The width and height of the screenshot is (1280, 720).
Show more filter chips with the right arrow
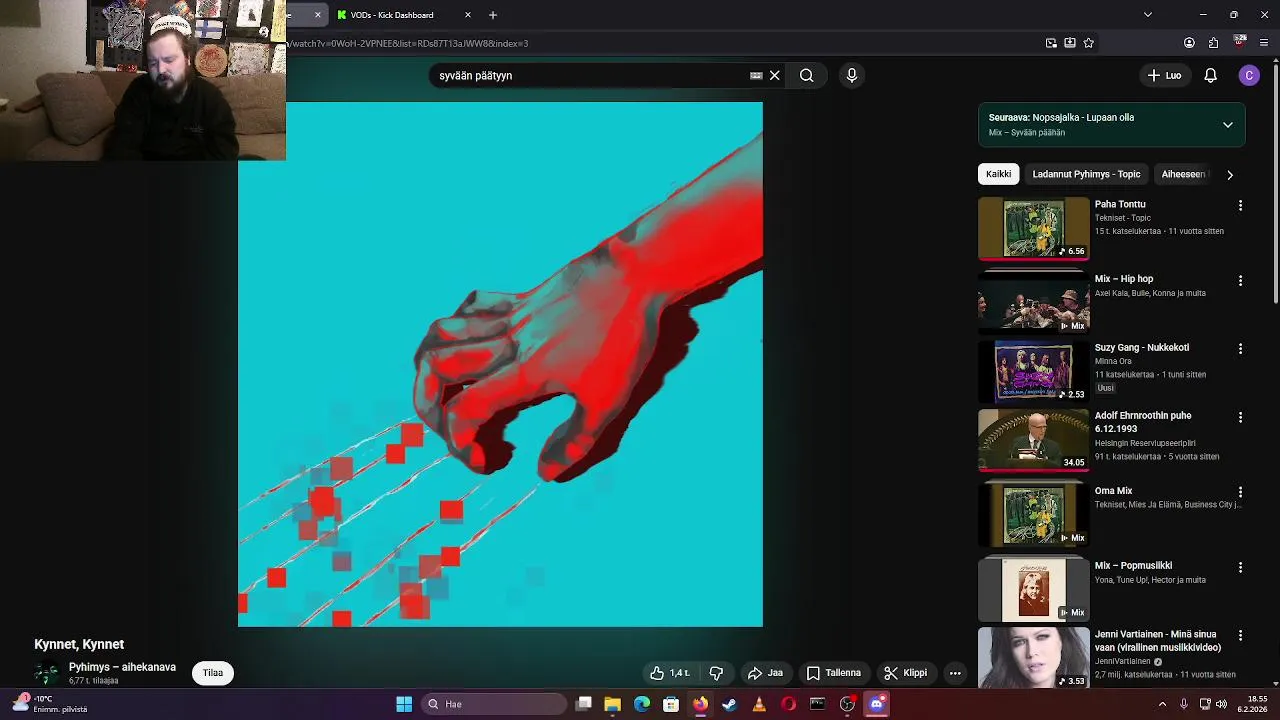click(1229, 174)
